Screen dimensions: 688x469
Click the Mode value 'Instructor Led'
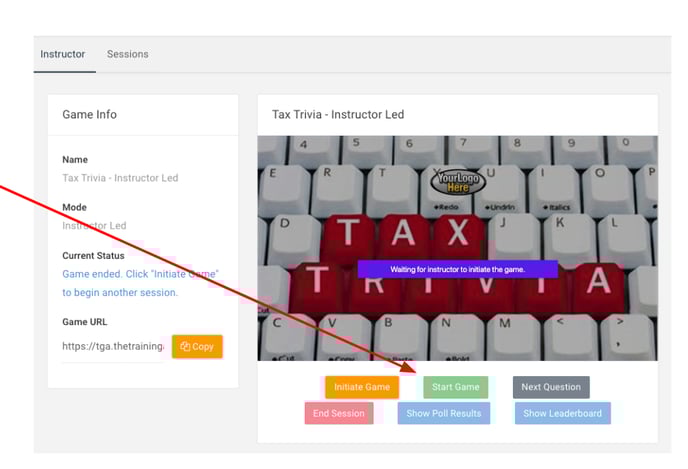[x=94, y=226]
